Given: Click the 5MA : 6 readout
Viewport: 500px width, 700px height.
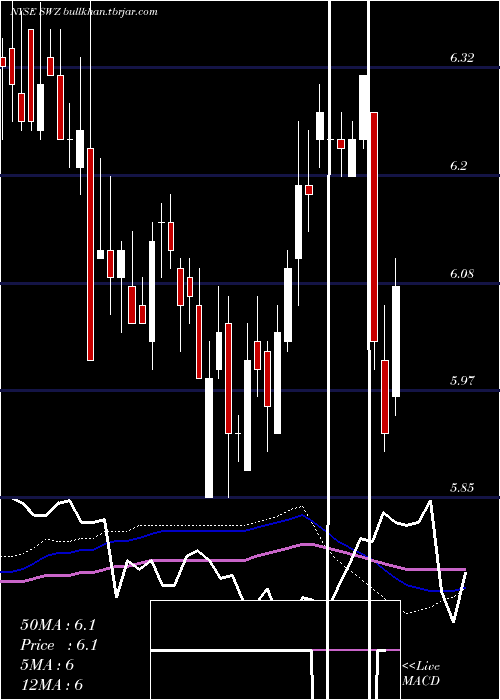Looking at the screenshot, I should click(x=47, y=665).
